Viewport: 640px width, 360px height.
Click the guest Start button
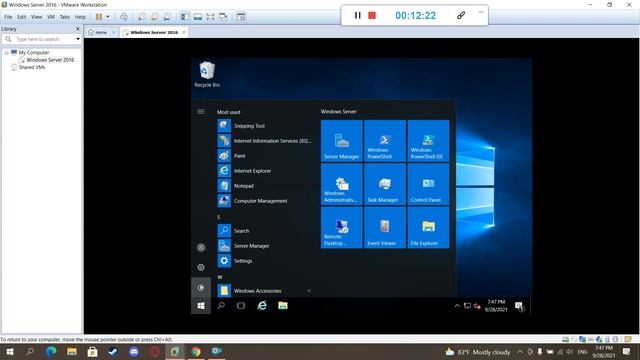(x=201, y=306)
